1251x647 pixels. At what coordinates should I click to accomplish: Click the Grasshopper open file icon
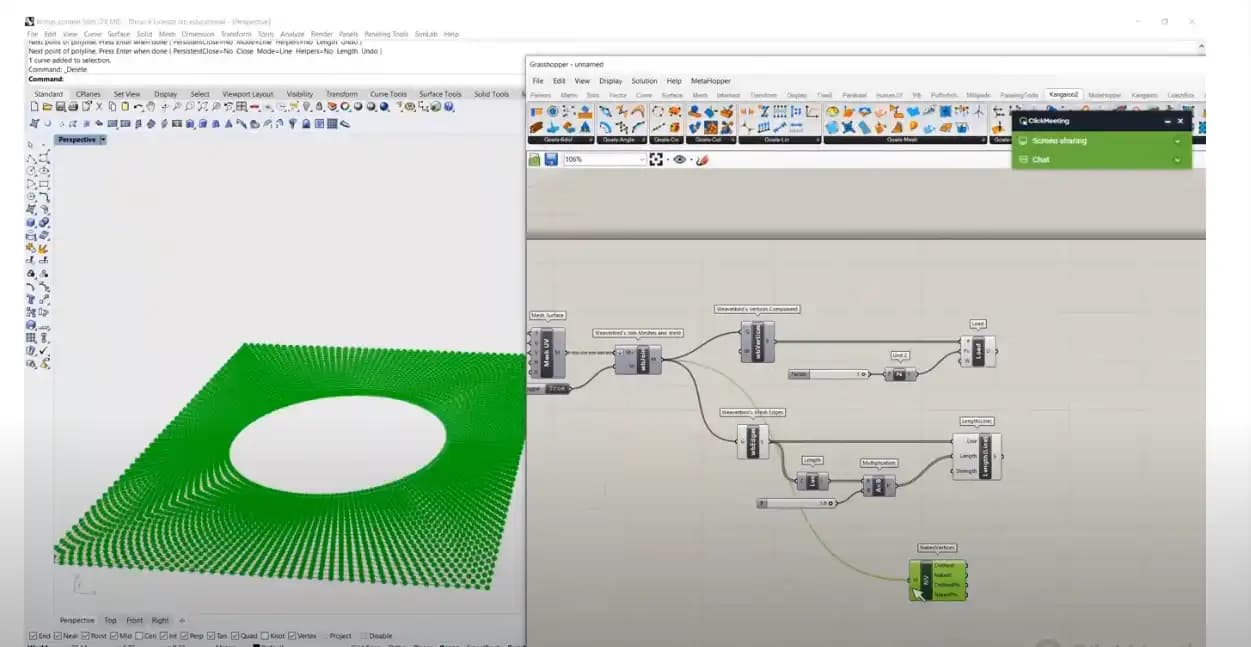tap(535, 159)
